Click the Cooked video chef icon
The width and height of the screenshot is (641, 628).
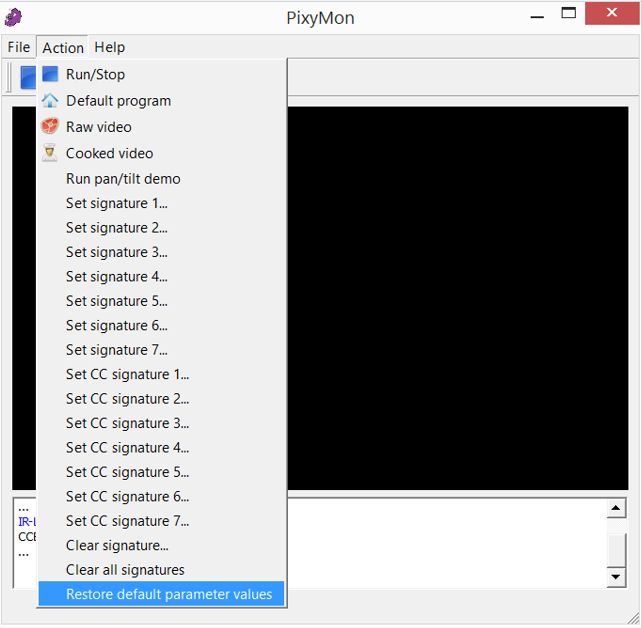[50, 153]
